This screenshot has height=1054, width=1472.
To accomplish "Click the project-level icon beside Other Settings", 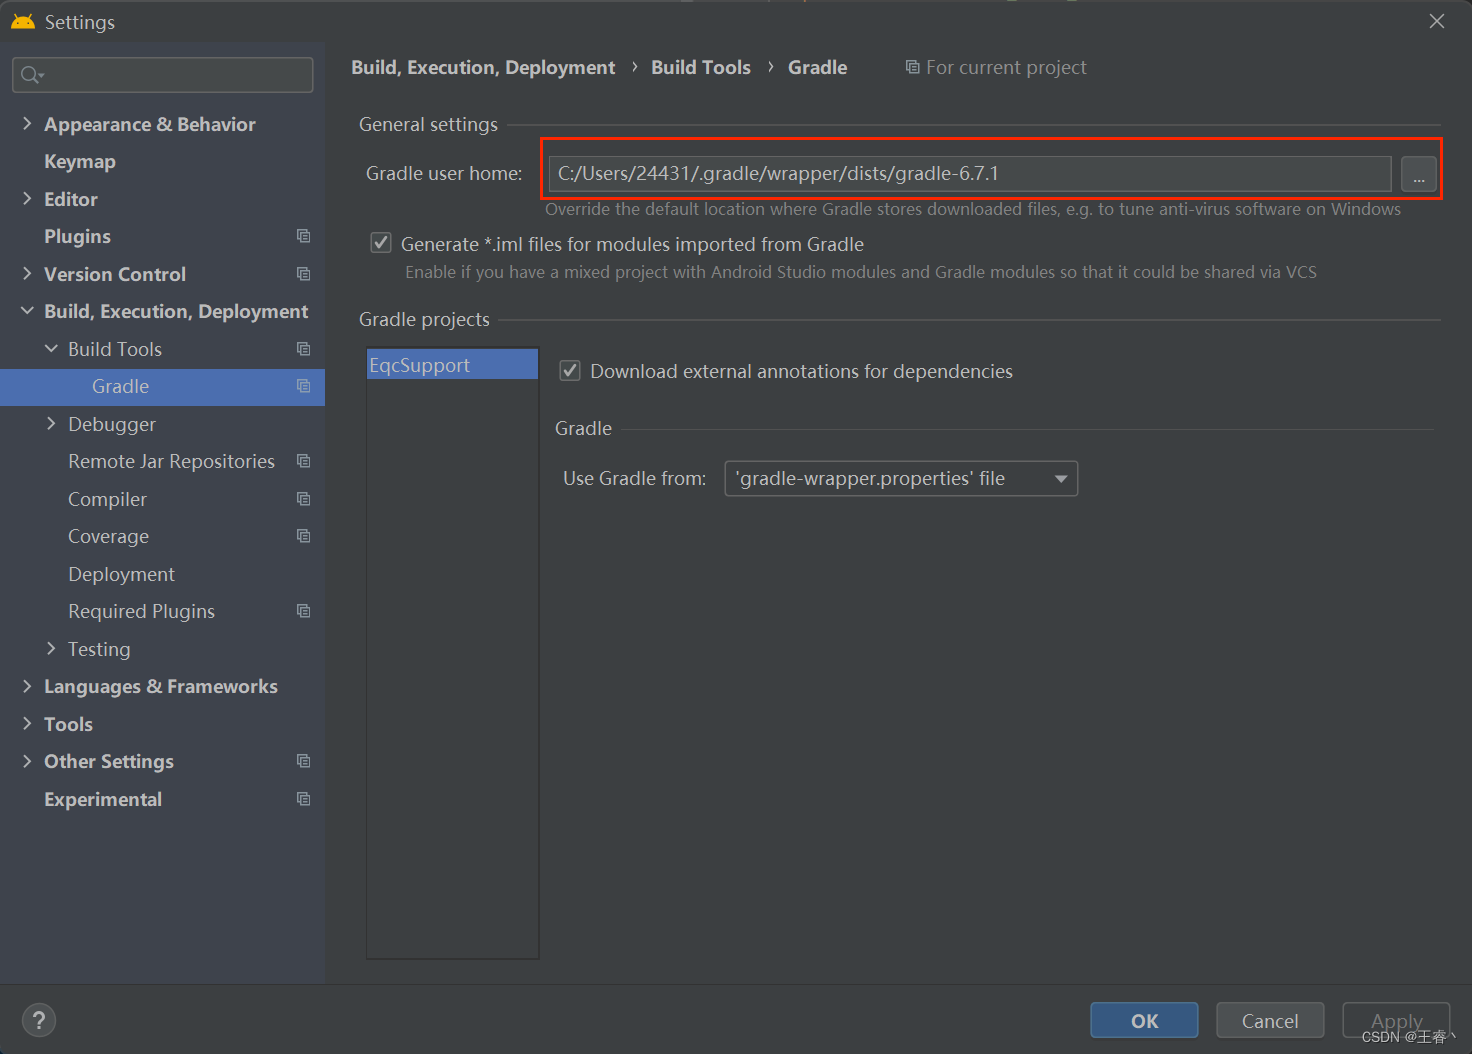I will pyautogui.click(x=303, y=761).
